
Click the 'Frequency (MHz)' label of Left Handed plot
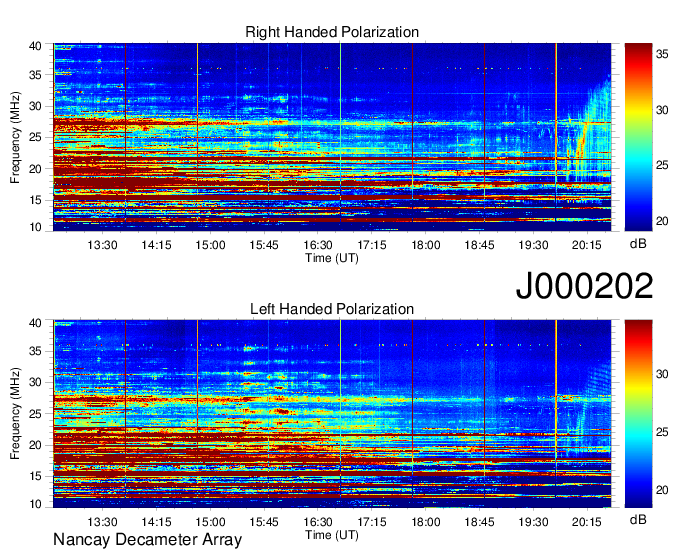[x=15, y=414]
